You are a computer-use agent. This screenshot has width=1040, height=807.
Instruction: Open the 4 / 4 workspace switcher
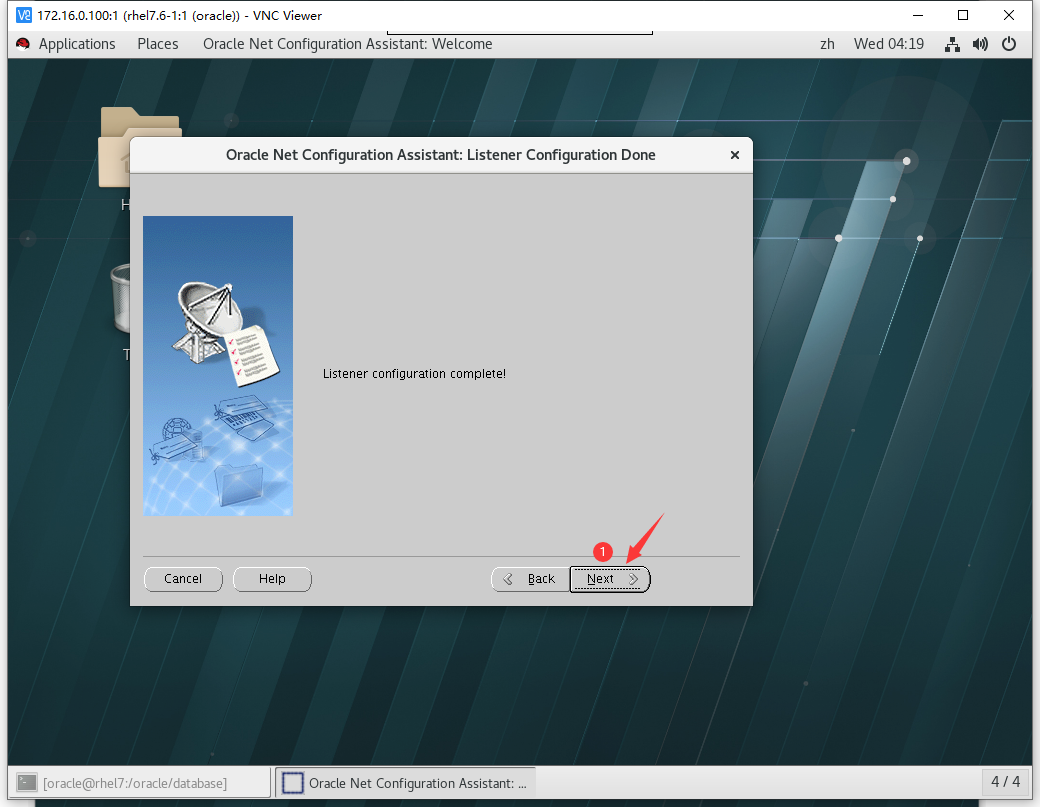[1006, 782]
